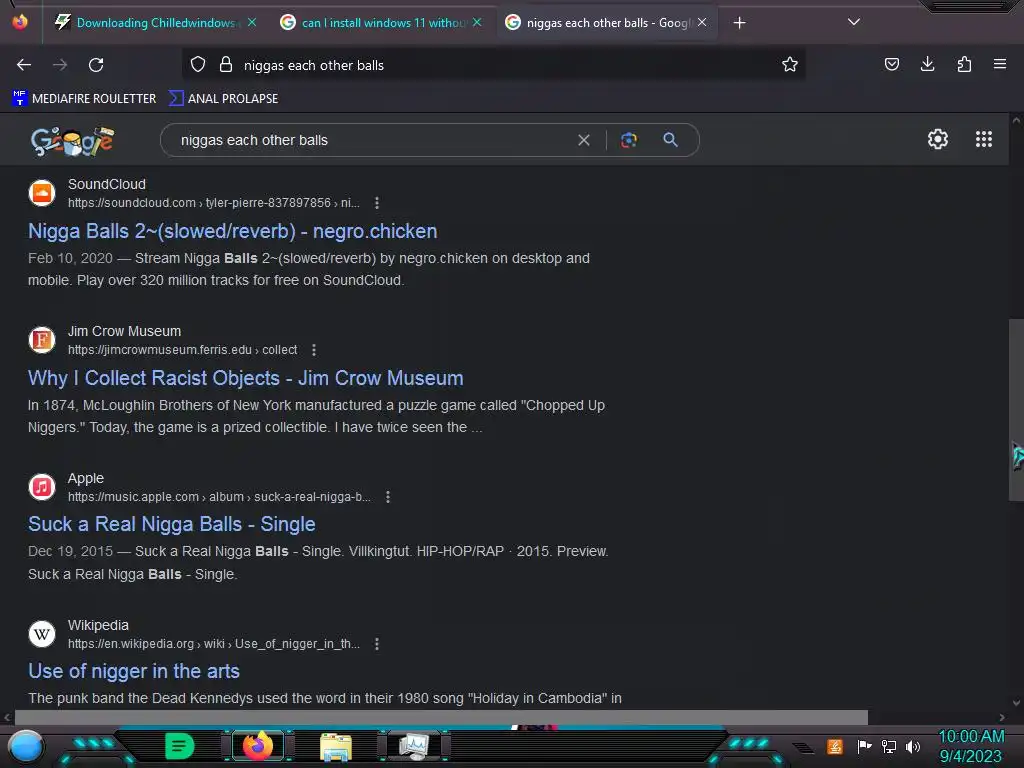The height and width of the screenshot is (768, 1024).
Task: Open the Wikipedia result title link
Action: [x=134, y=671]
